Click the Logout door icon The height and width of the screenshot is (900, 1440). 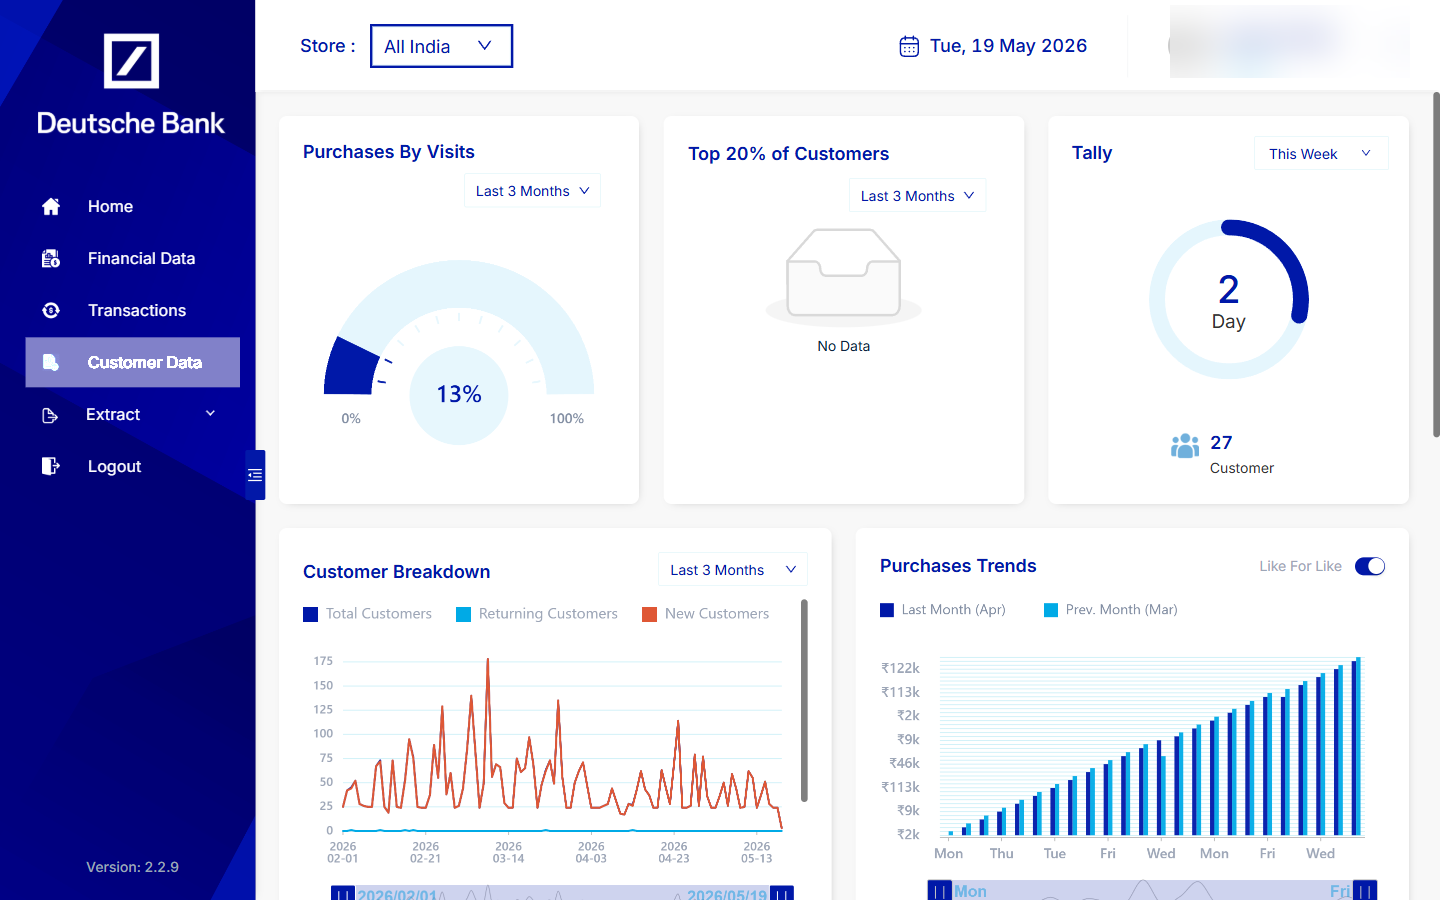click(x=51, y=466)
